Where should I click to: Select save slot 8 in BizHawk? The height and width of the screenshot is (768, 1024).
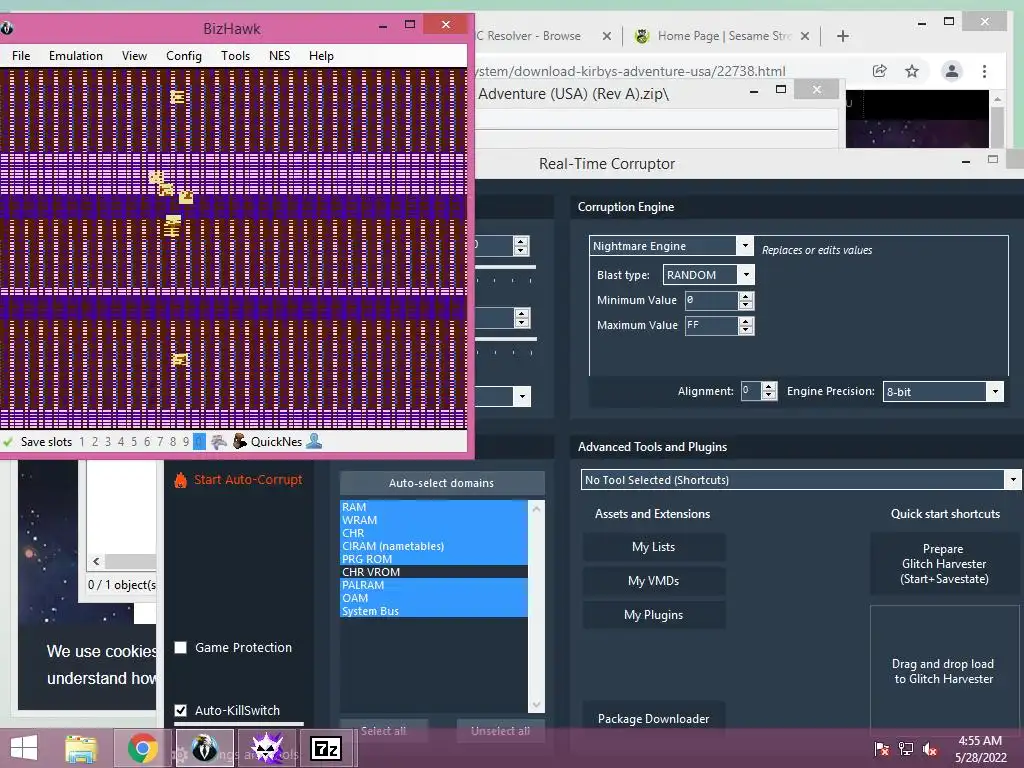click(173, 442)
